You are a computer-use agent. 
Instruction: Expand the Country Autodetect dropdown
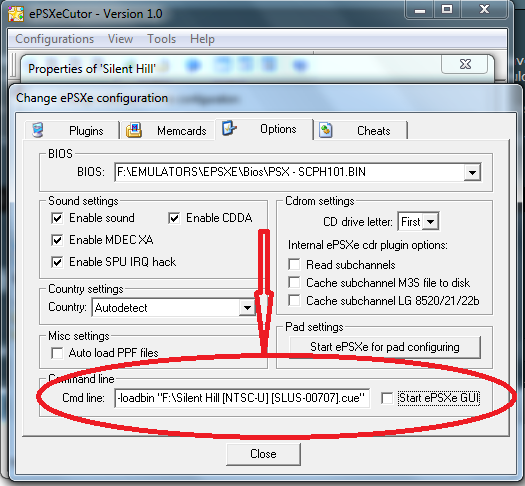click(x=247, y=308)
